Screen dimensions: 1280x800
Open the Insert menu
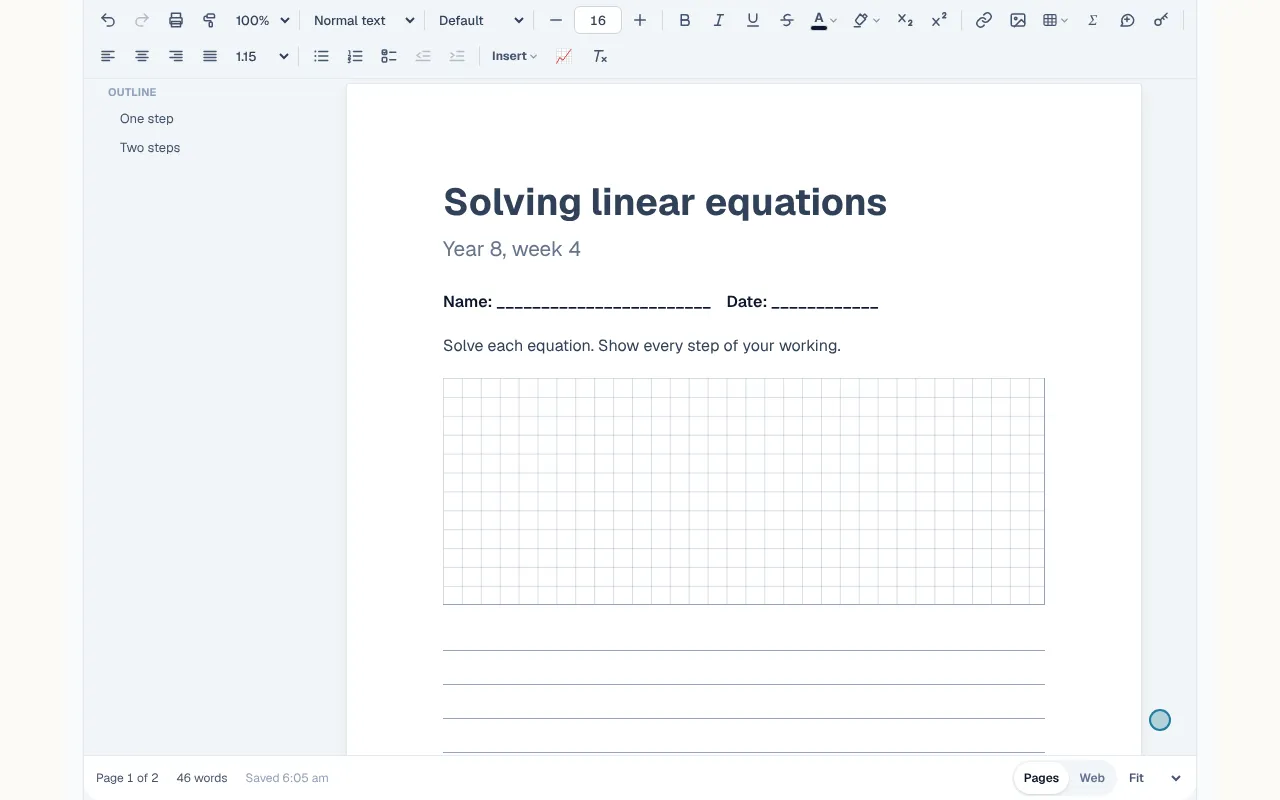514,56
